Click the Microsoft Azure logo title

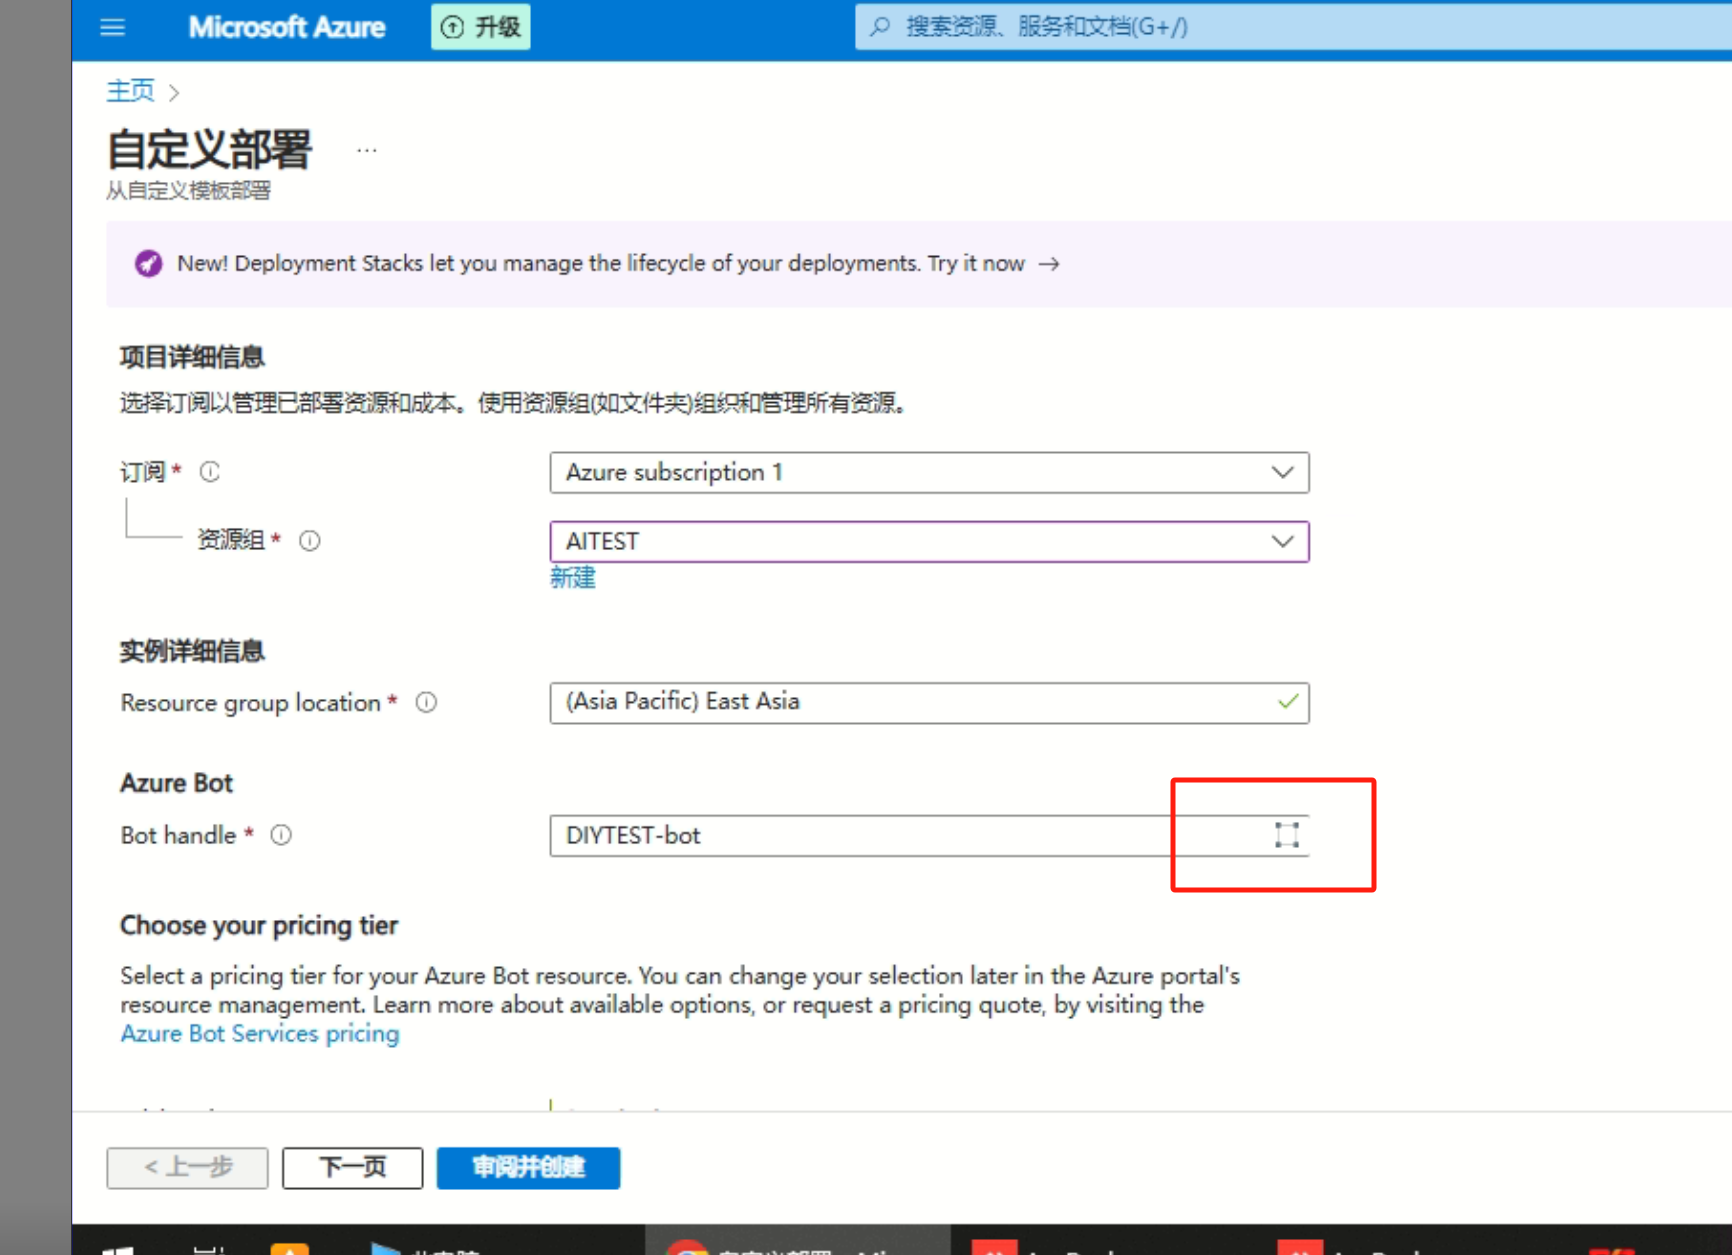tap(287, 28)
